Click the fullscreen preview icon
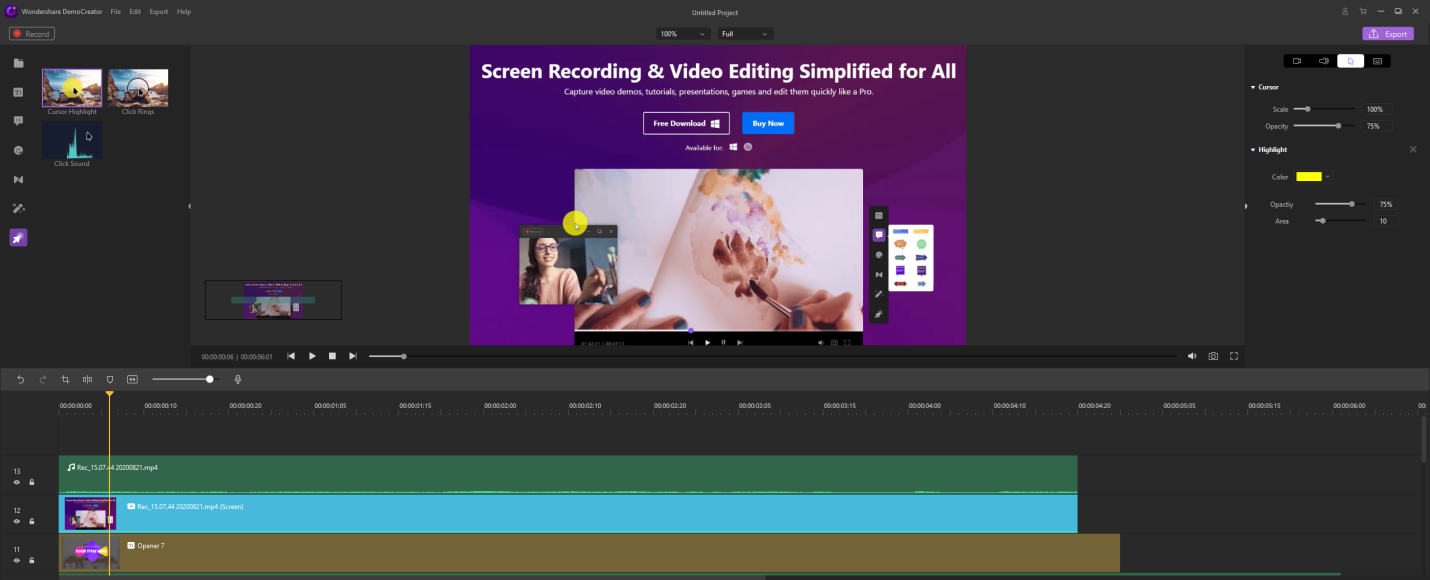 point(1235,356)
